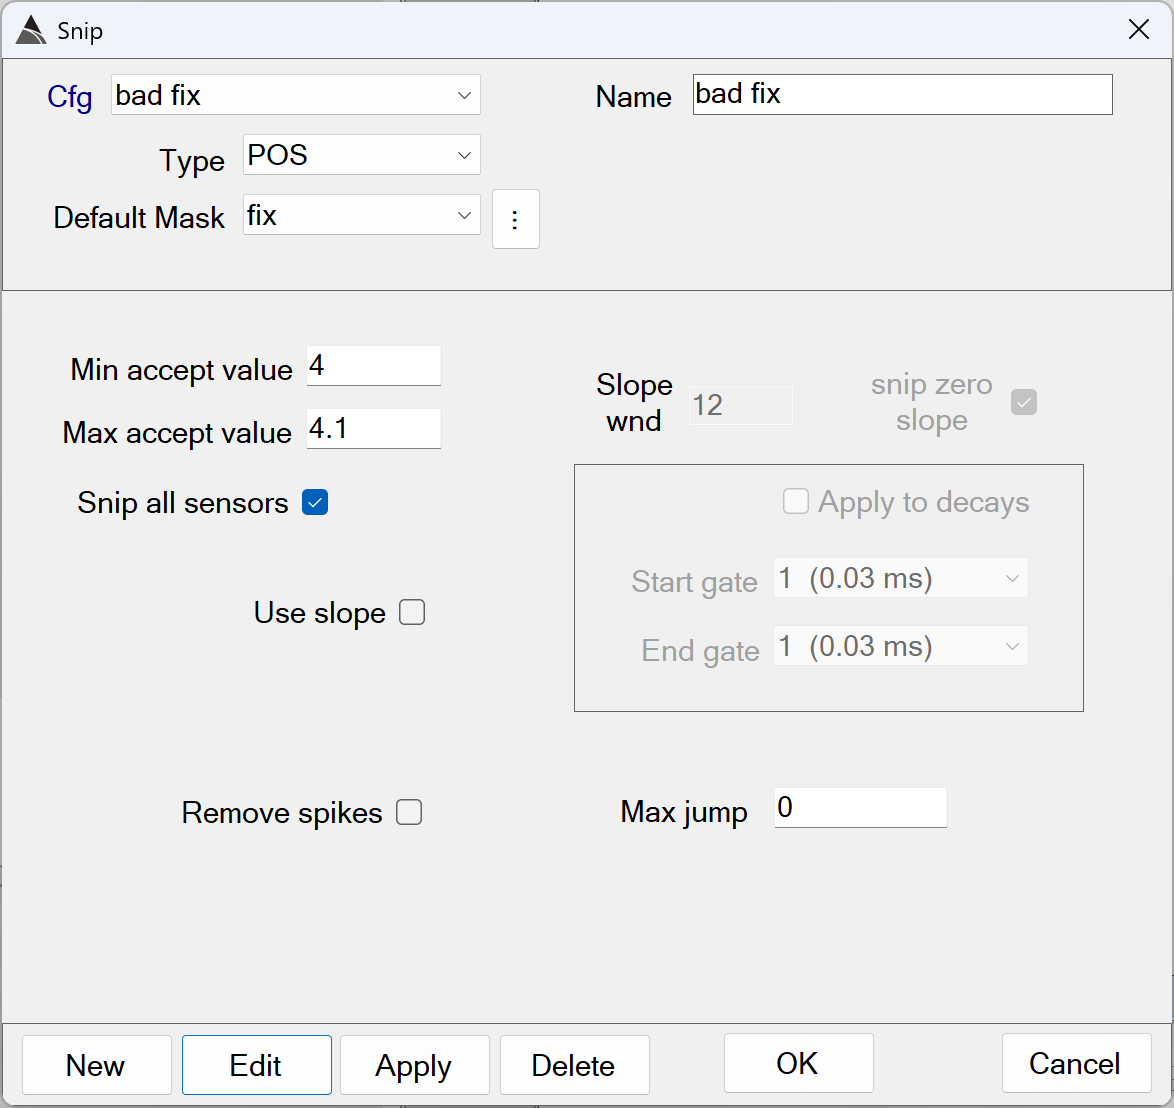Click the Max accept value field

pos(373,429)
